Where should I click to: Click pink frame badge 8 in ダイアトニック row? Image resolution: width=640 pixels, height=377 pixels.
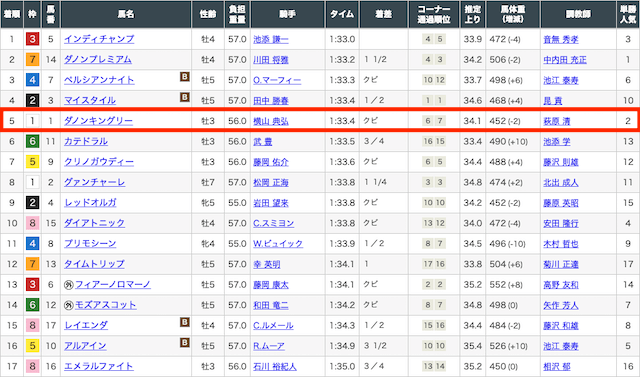32,223
